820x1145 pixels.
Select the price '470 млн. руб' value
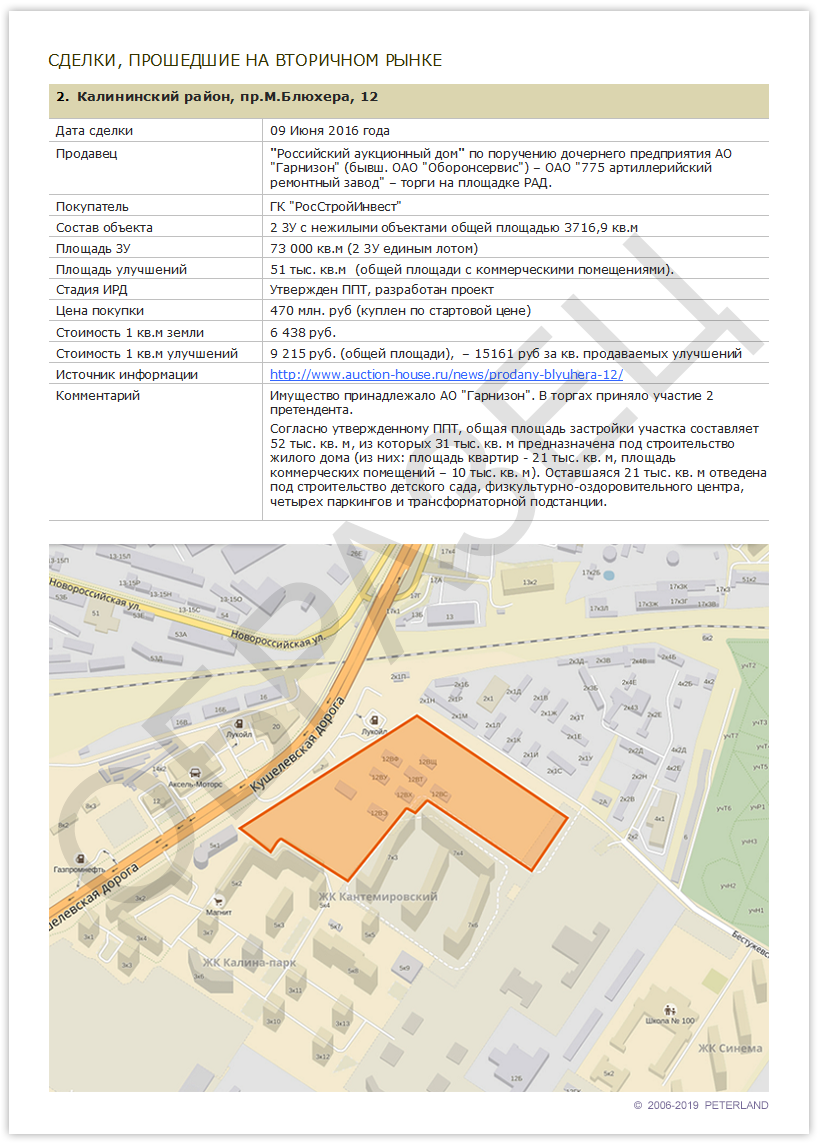point(400,311)
